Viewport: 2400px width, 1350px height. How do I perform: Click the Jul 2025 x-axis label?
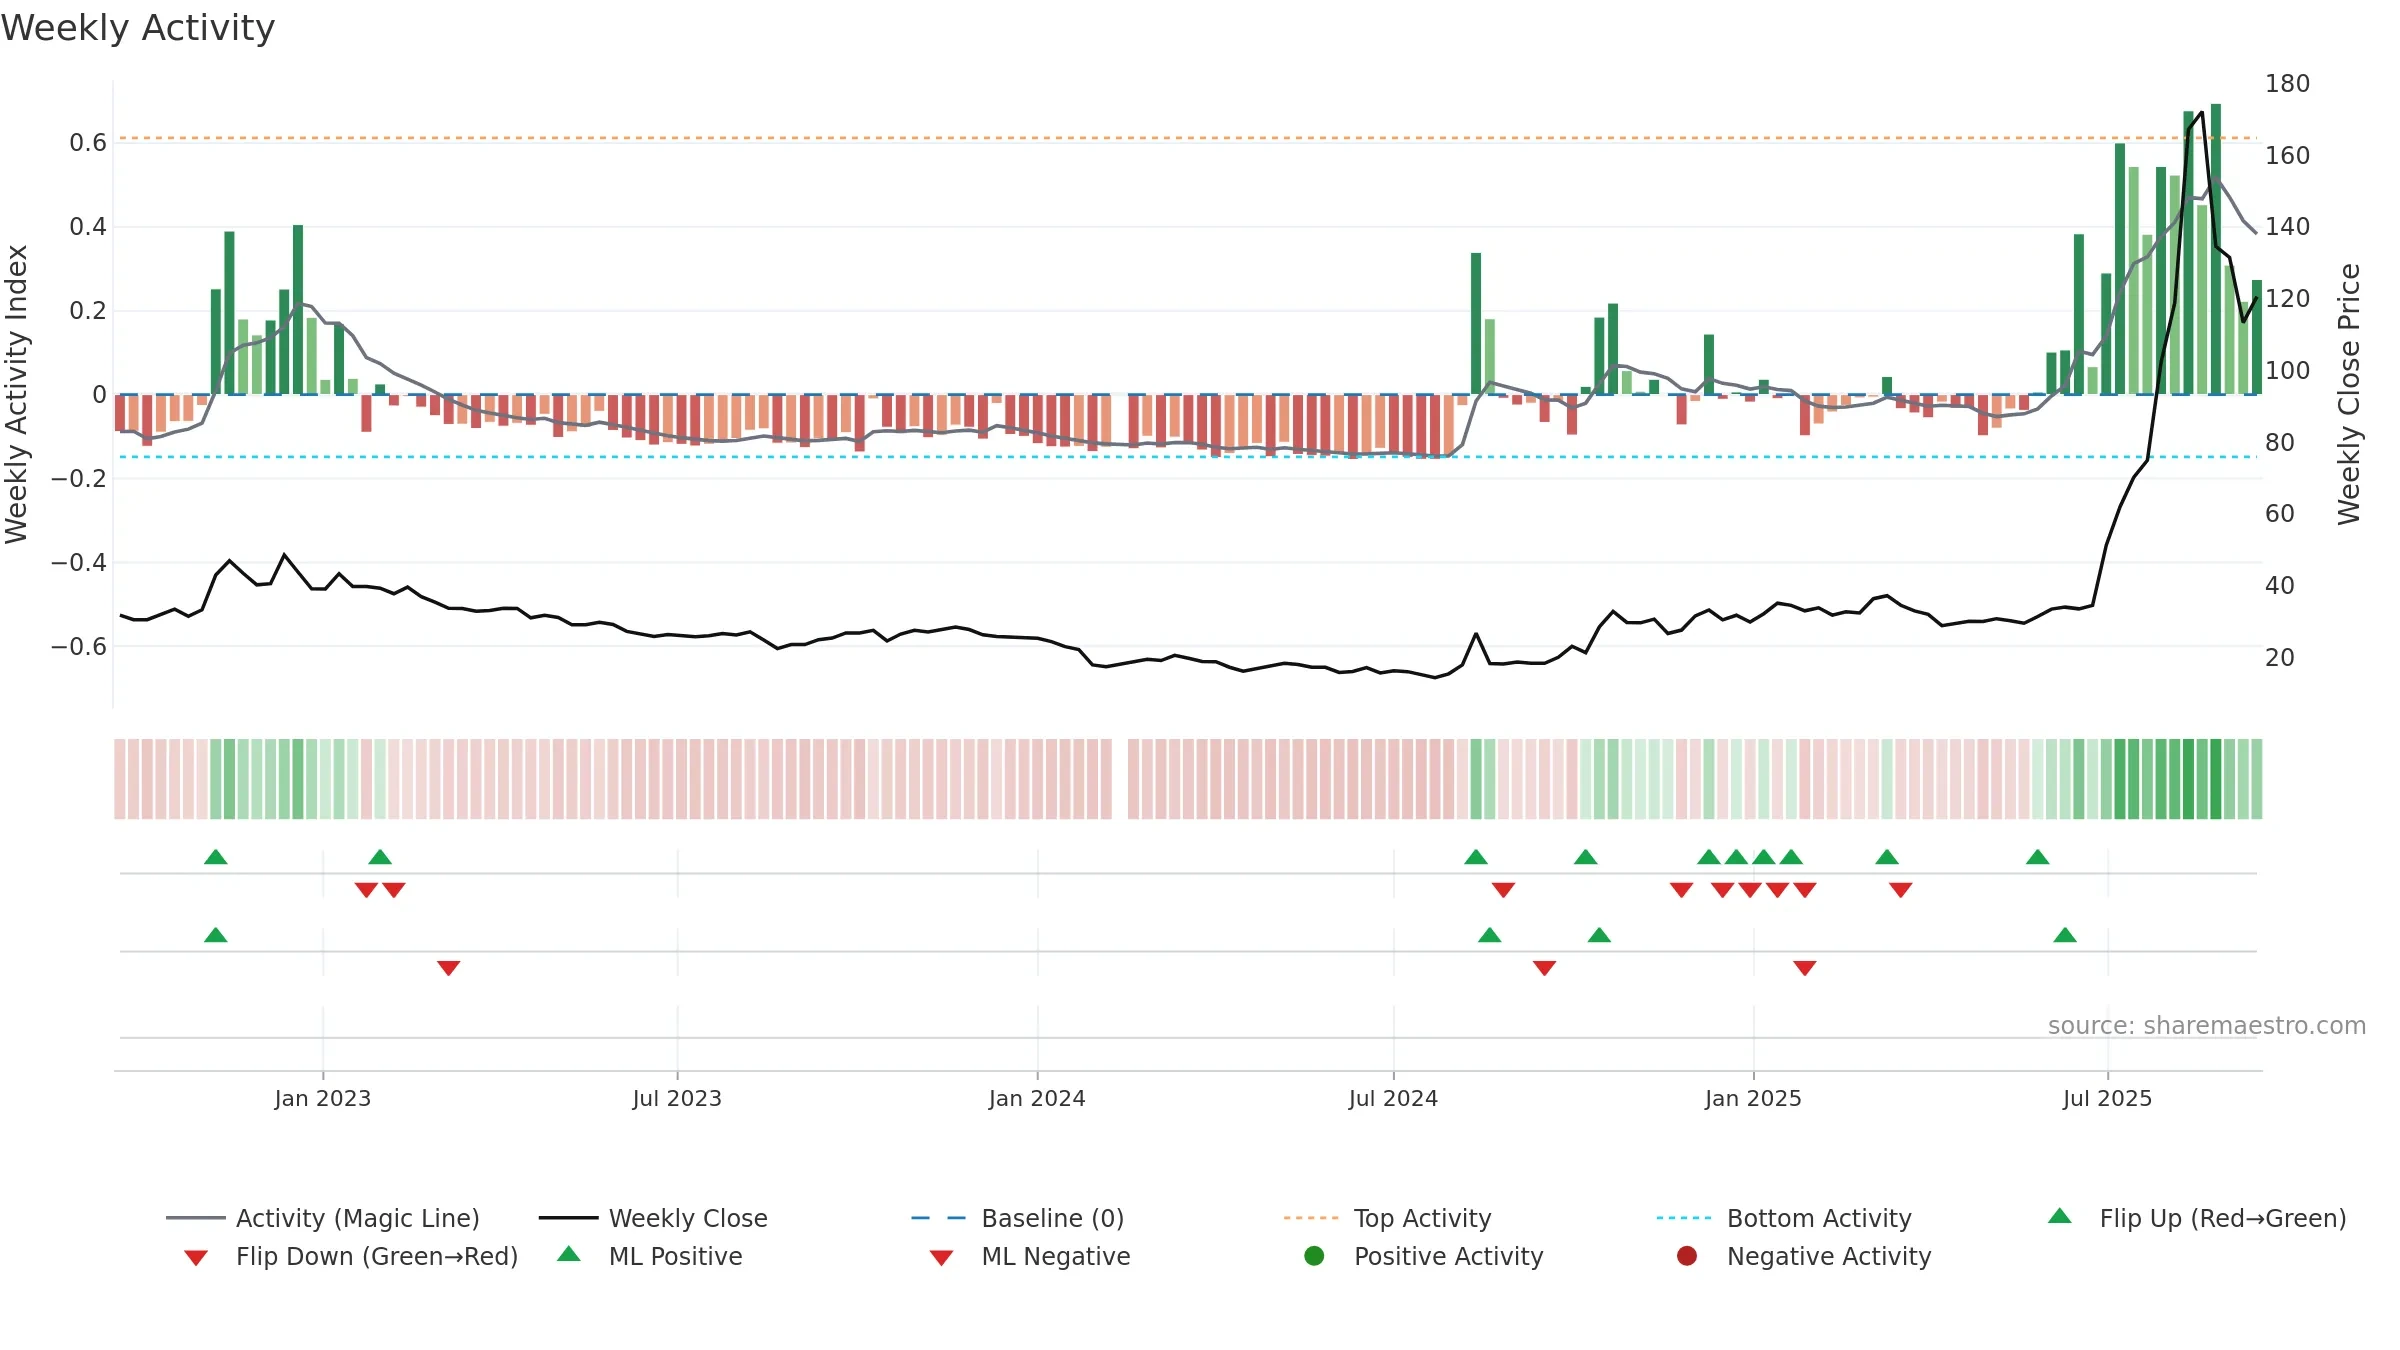pyautogui.click(x=2107, y=1098)
